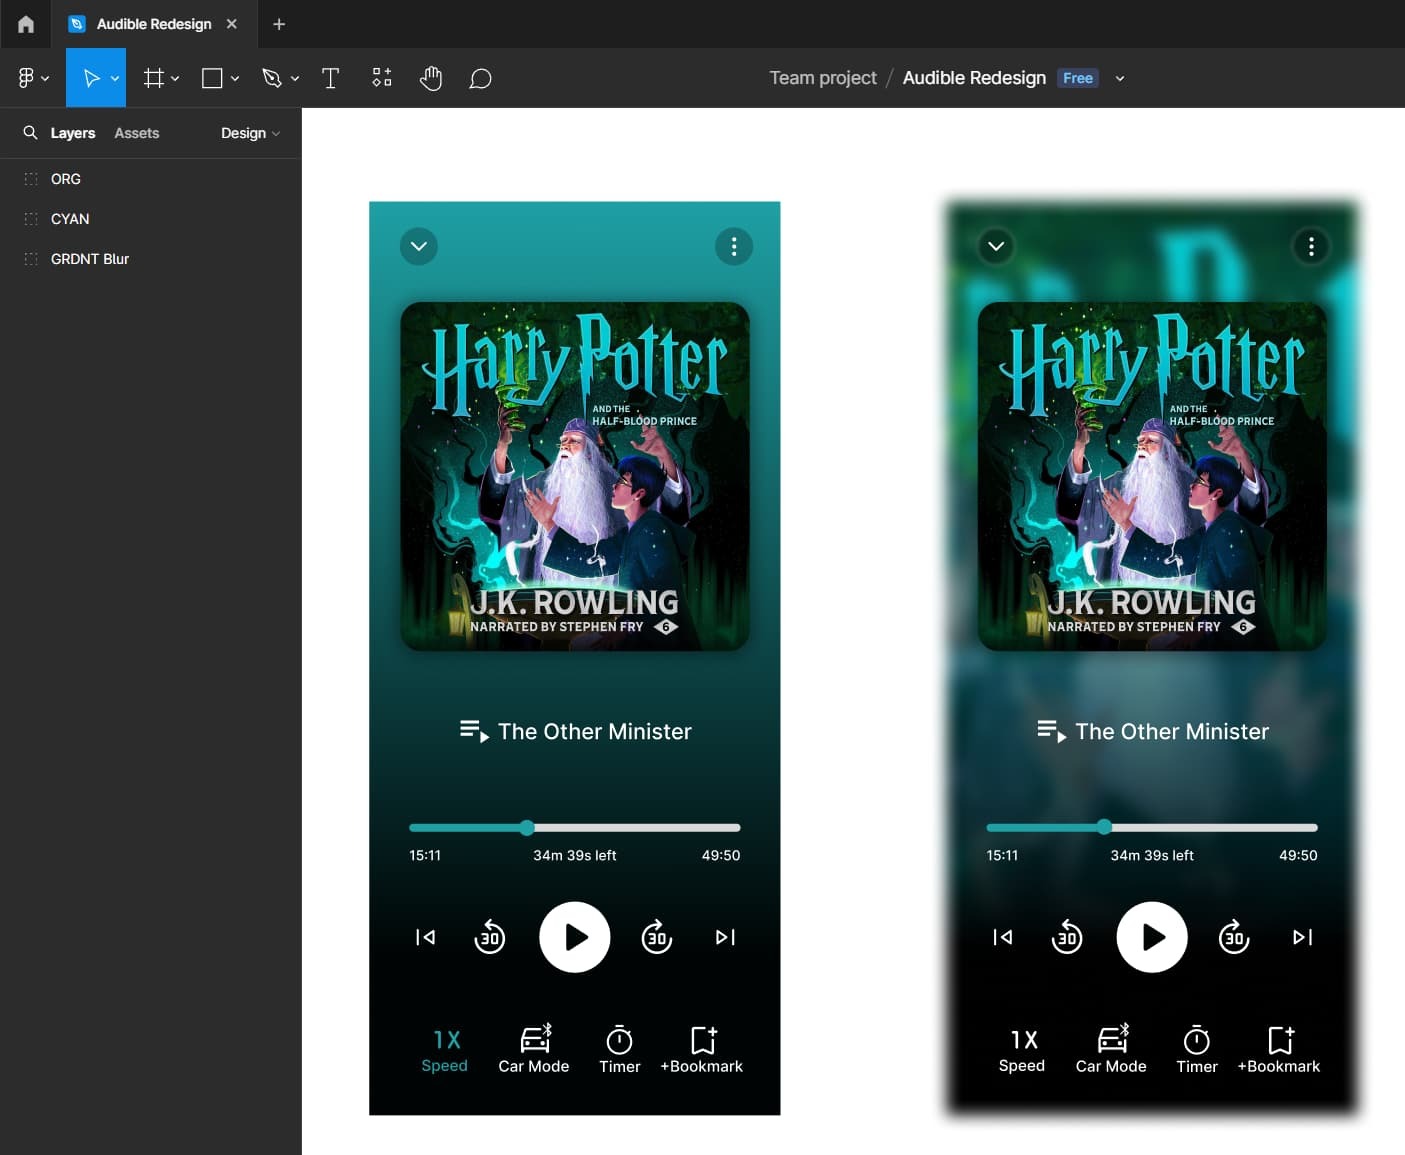Switch to Assets tab
The width and height of the screenshot is (1405, 1155).
(136, 133)
